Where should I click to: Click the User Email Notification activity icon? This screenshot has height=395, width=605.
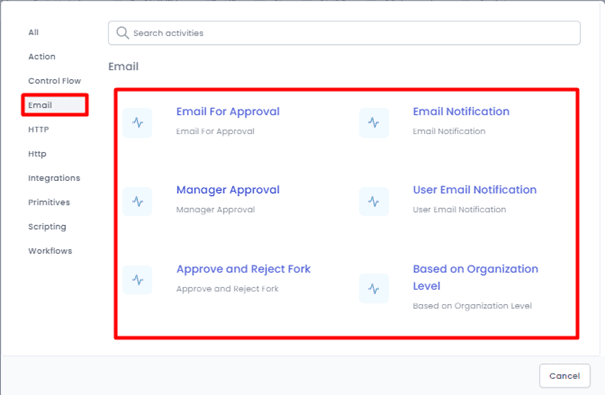click(373, 201)
